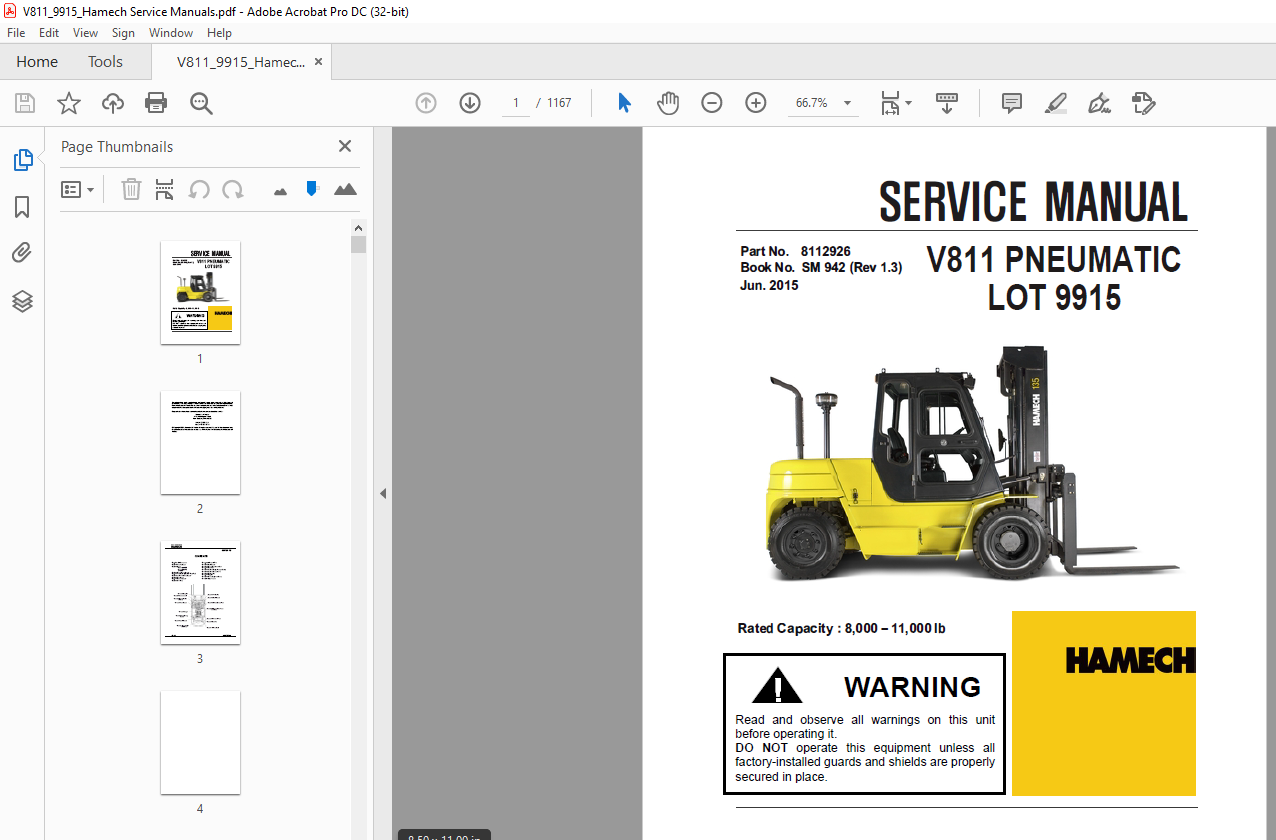This screenshot has width=1276, height=840.
Task: Open the File menu
Action: (x=16, y=33)
